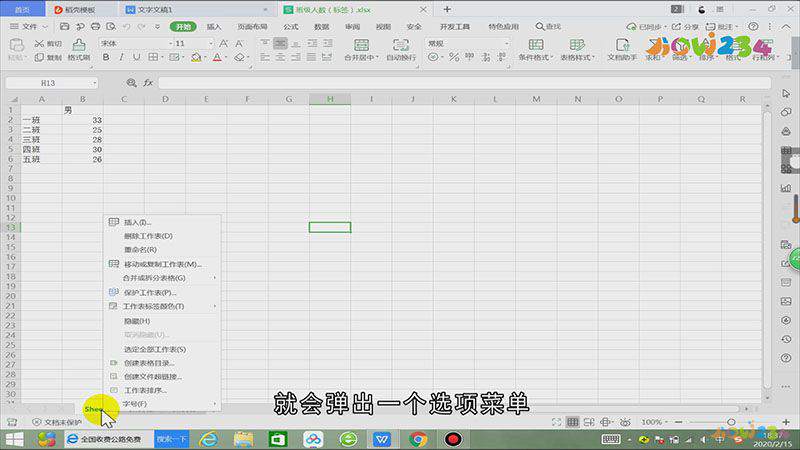This screenshot has height=450, width=800.
Task: Click the Help question mark icon
Action: [753, 27]
